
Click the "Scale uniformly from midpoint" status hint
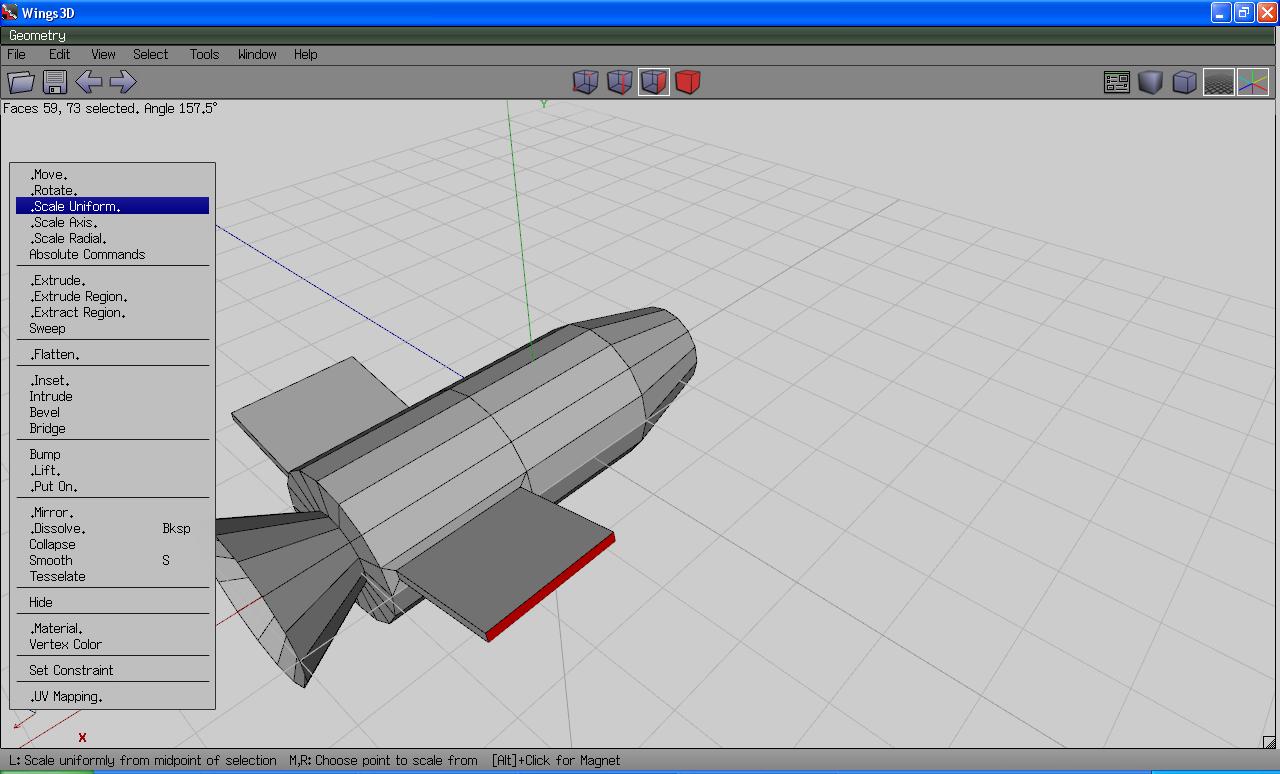pyautogui.click(x=142, y=760)
